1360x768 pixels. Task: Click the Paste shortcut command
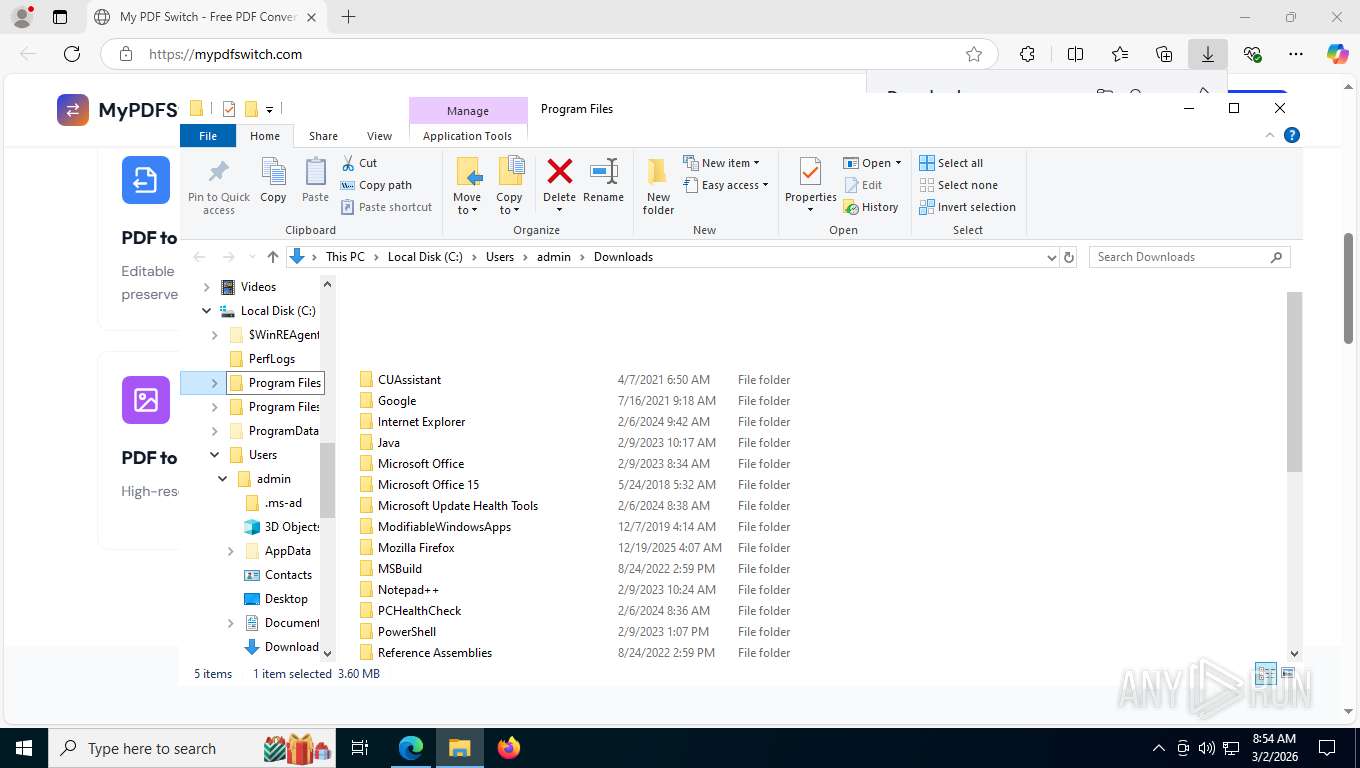[387, 207]
